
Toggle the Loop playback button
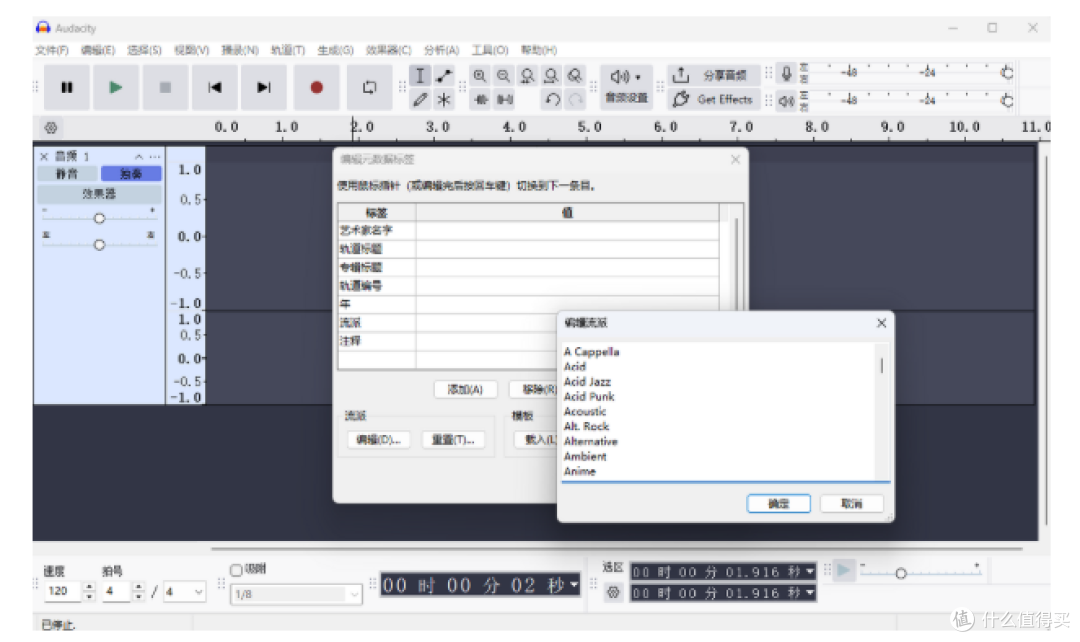point(370,87)
